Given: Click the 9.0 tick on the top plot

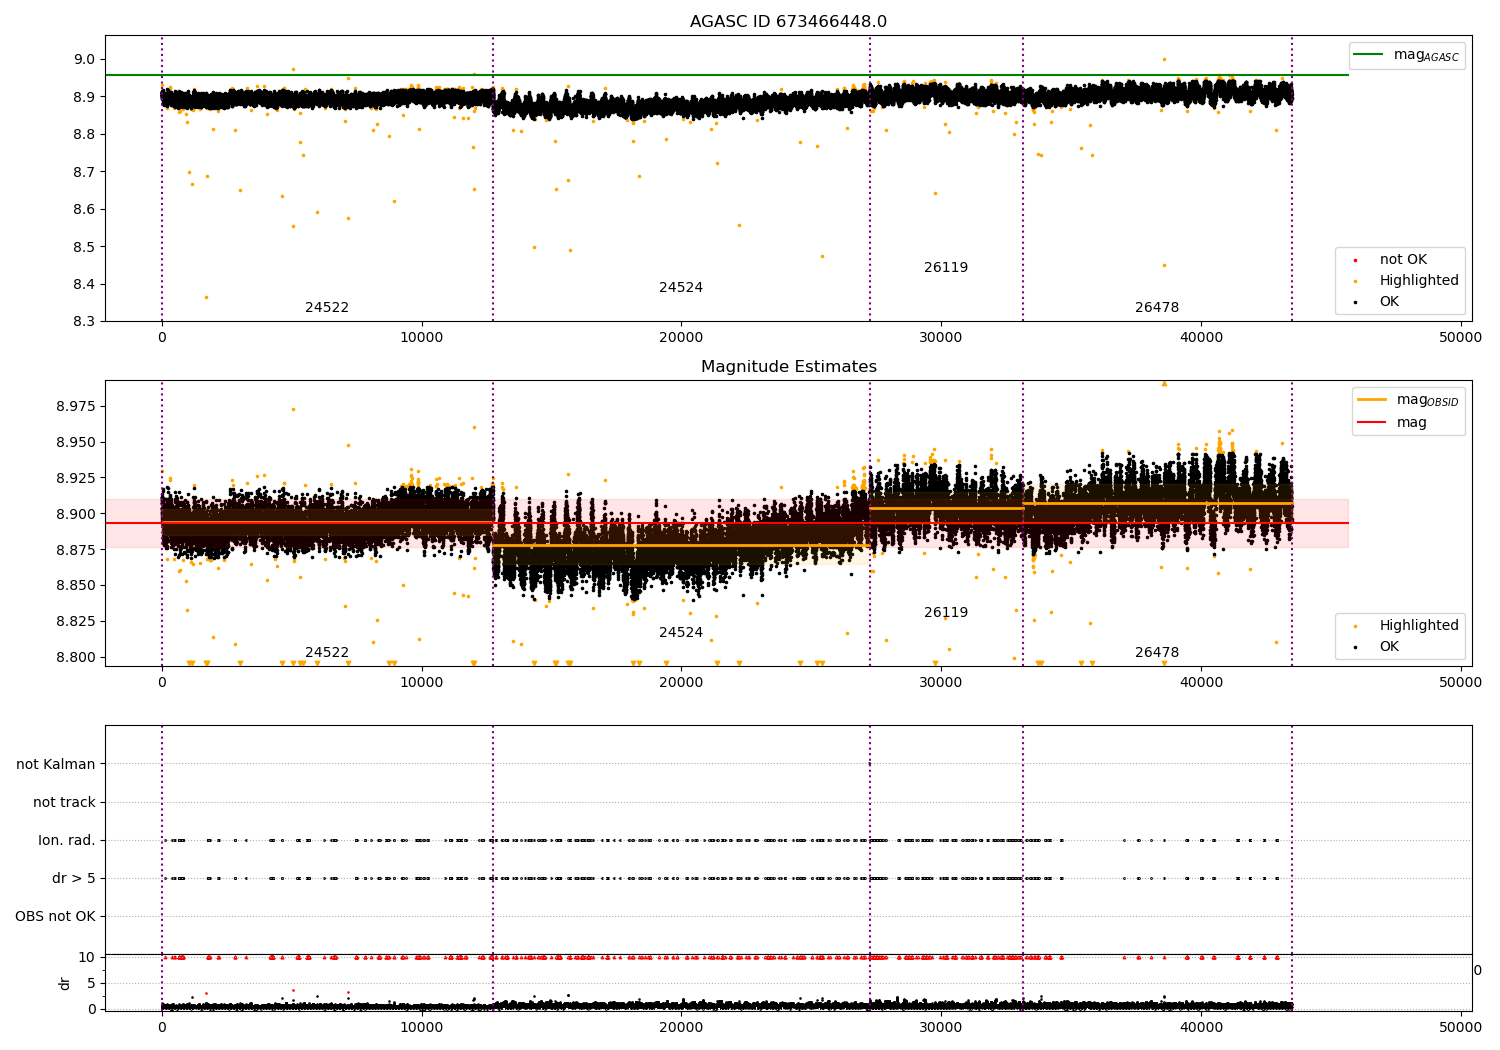Looking at the screenshot, I should [85, 59].
